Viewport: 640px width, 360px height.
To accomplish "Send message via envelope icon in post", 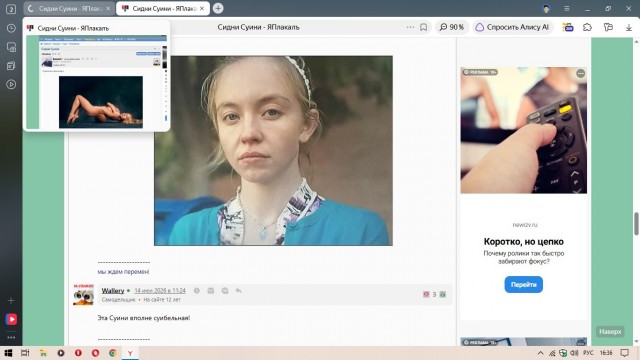I will pyautogui.click(x=211, y=291).
